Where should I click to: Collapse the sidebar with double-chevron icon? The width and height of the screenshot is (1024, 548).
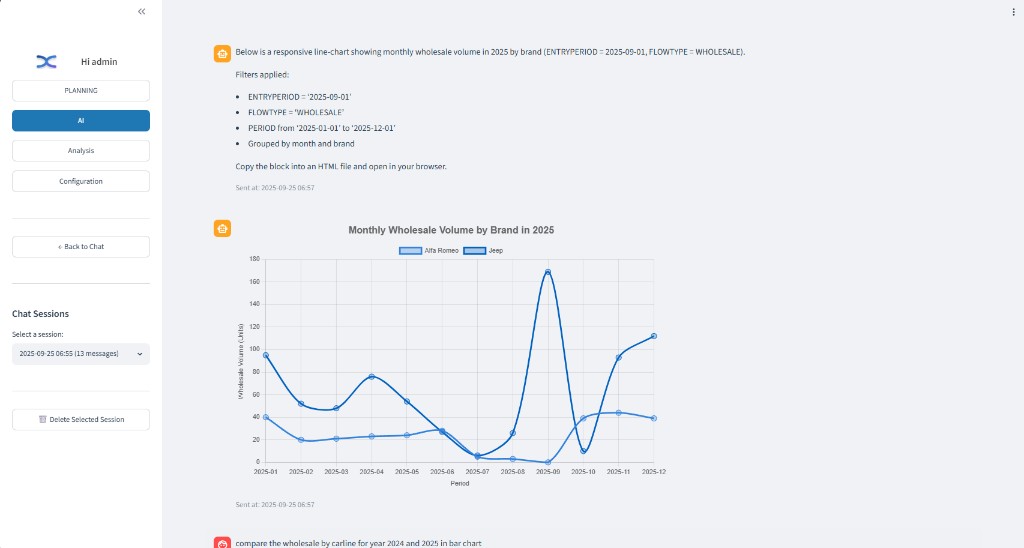142,11
